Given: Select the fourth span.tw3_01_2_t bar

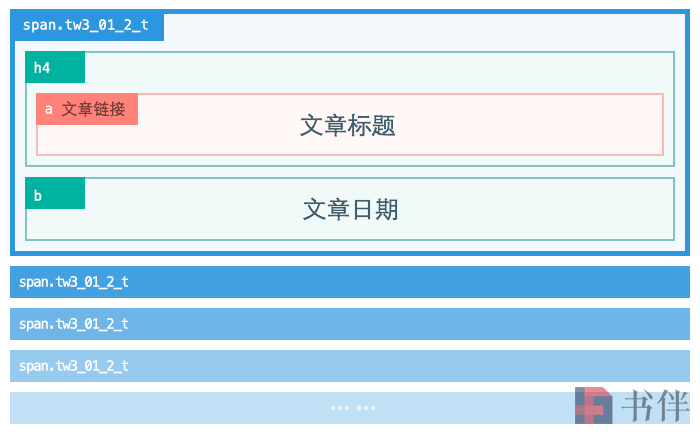Looking at the screenshot, I should [x=350, y=366].
